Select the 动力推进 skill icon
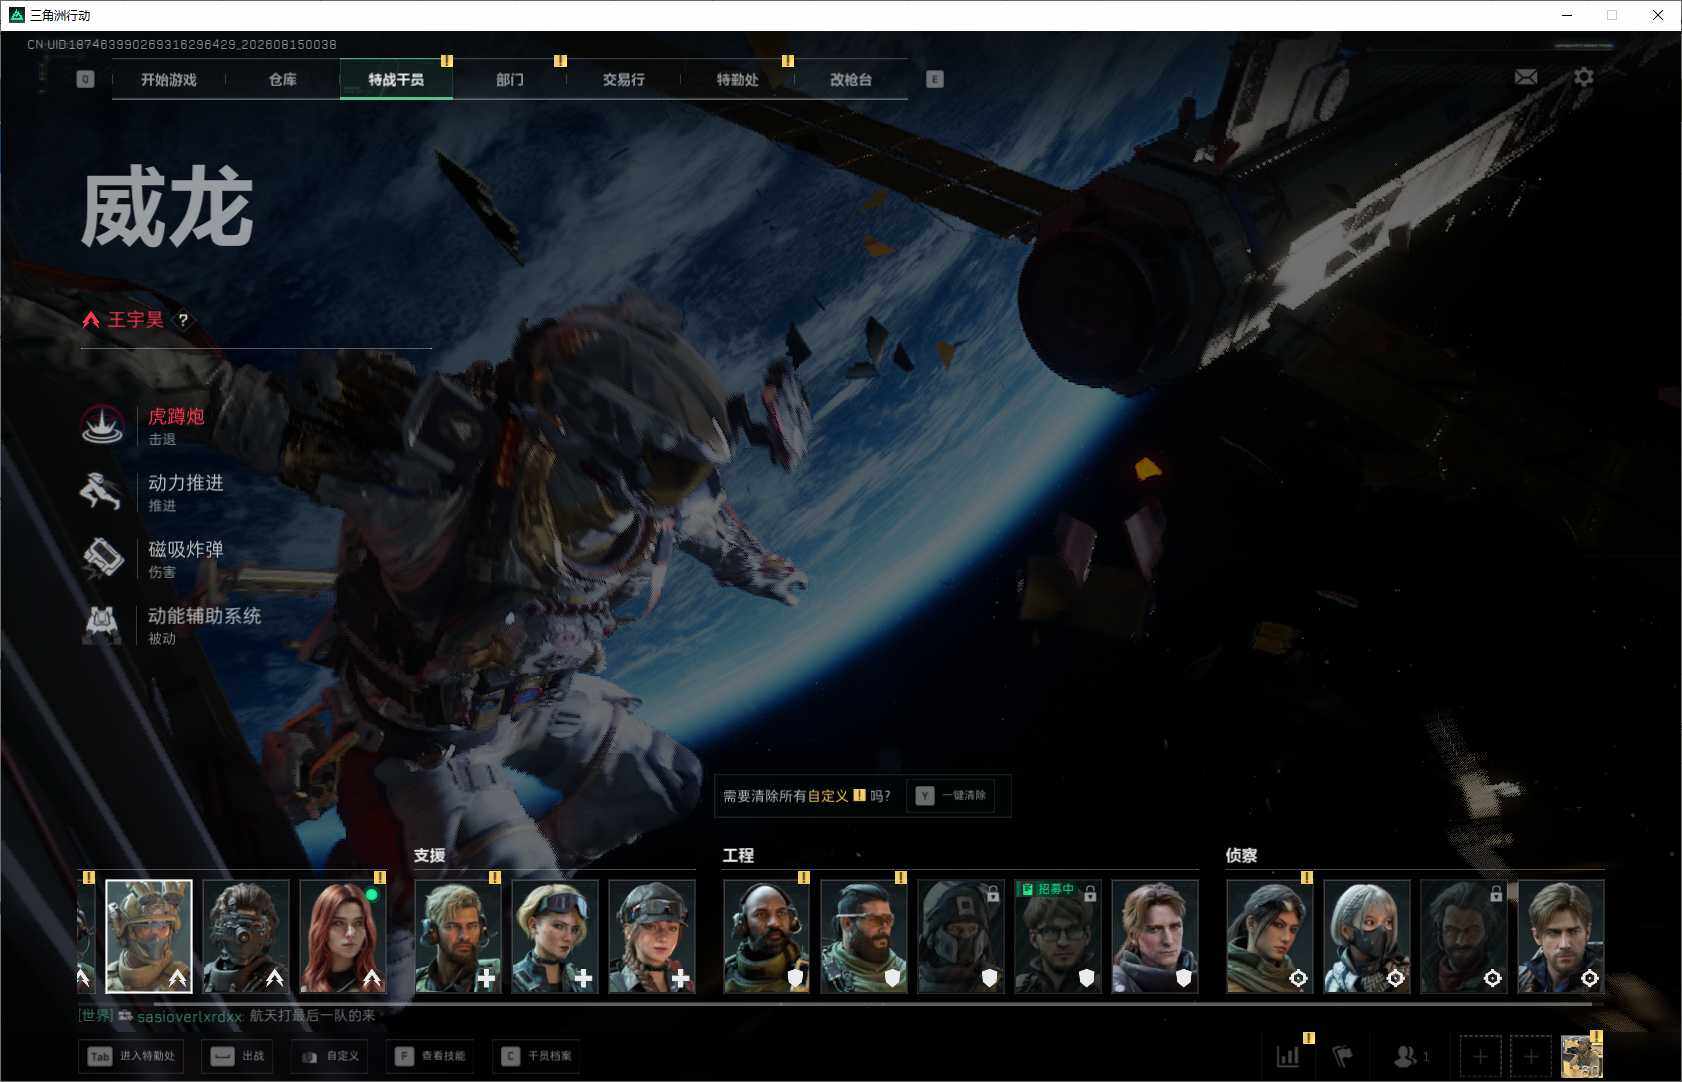Image resolution: width=1682 pixels, height=1082 pixels. click(x=102, y=492)
